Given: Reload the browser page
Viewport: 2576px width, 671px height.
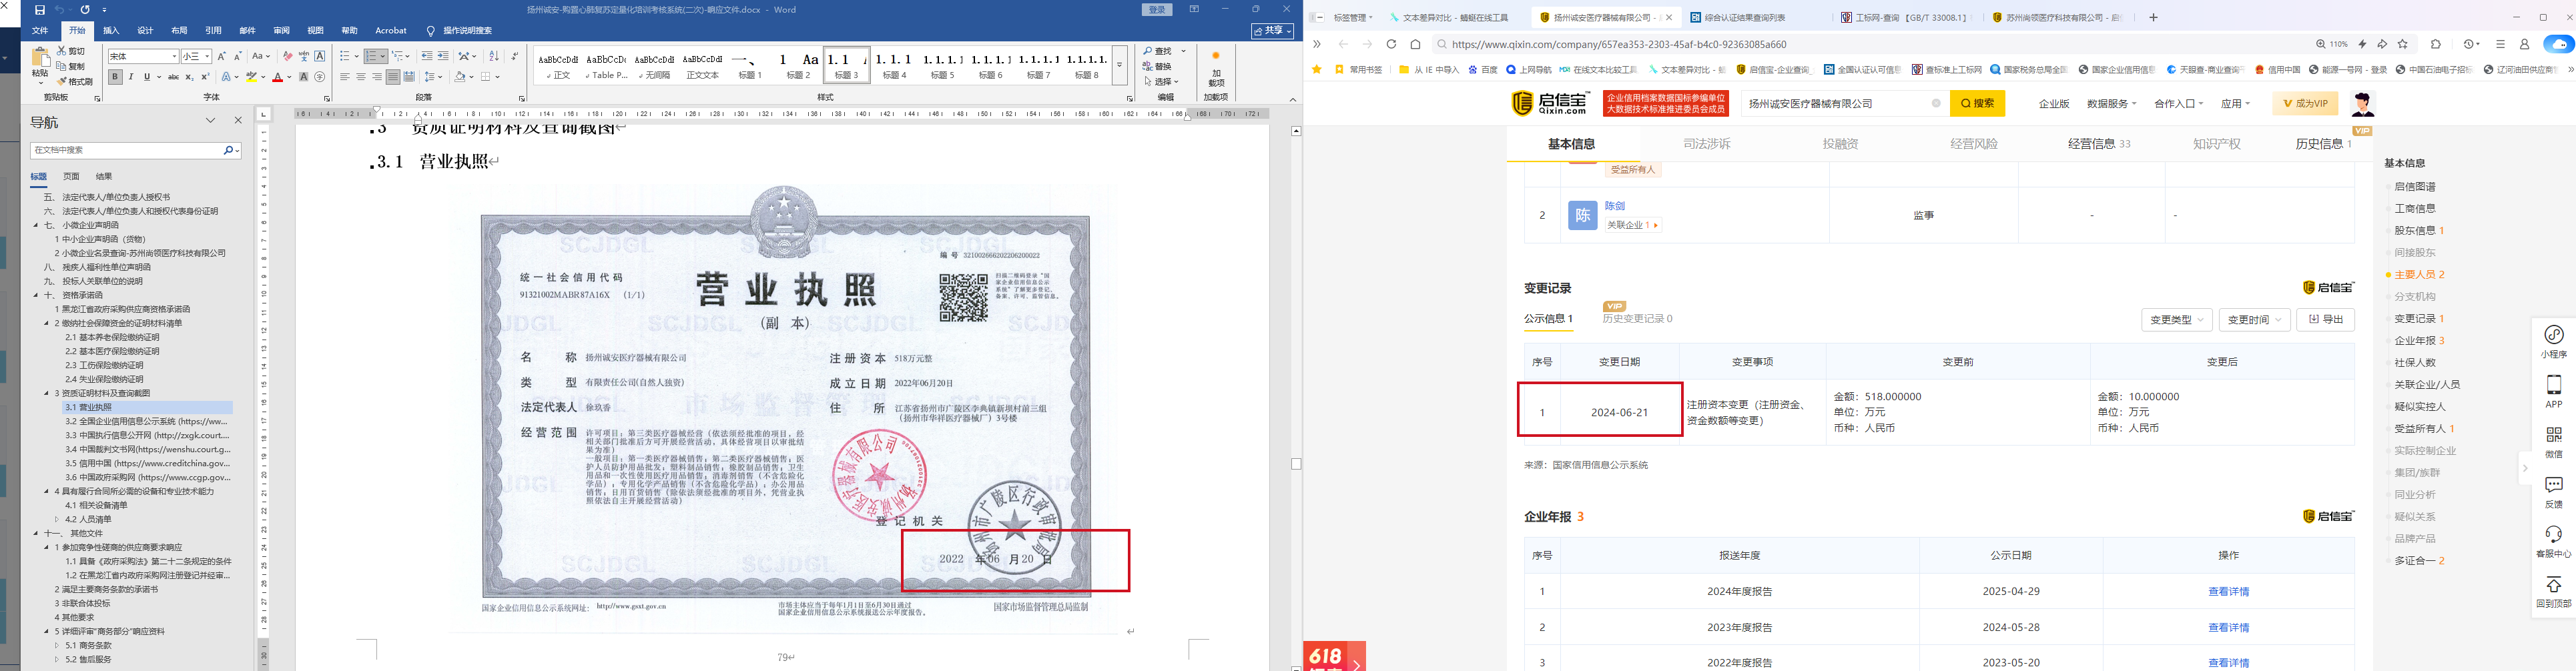Looking at the screenshot, I should 1391,44.
